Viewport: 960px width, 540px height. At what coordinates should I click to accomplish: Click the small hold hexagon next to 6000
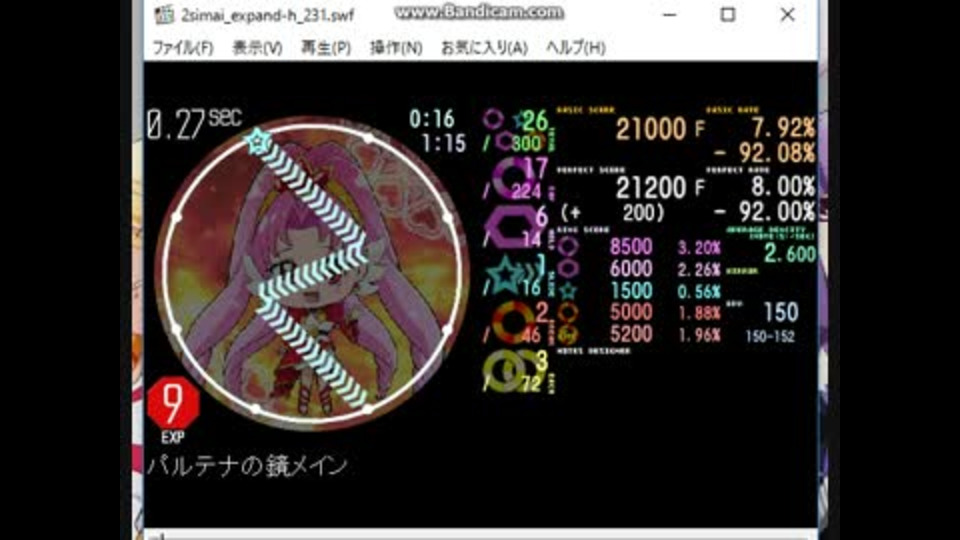568,269
